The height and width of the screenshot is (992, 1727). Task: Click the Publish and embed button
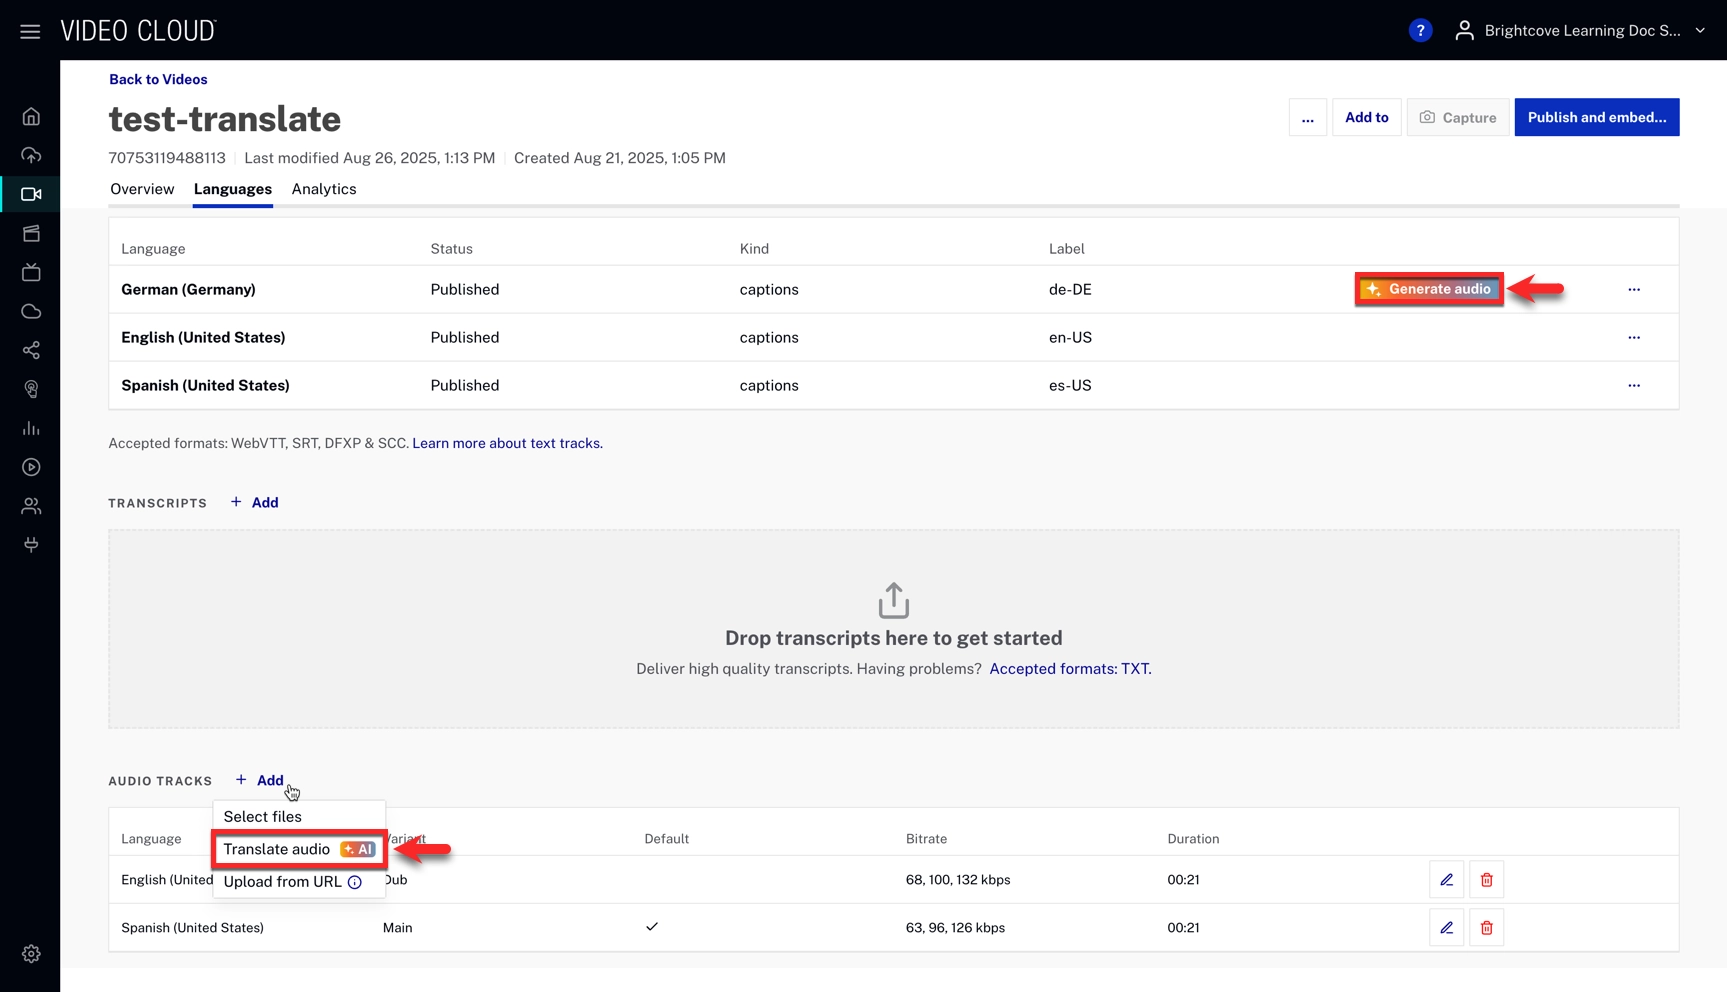(x=1596, y=118)
